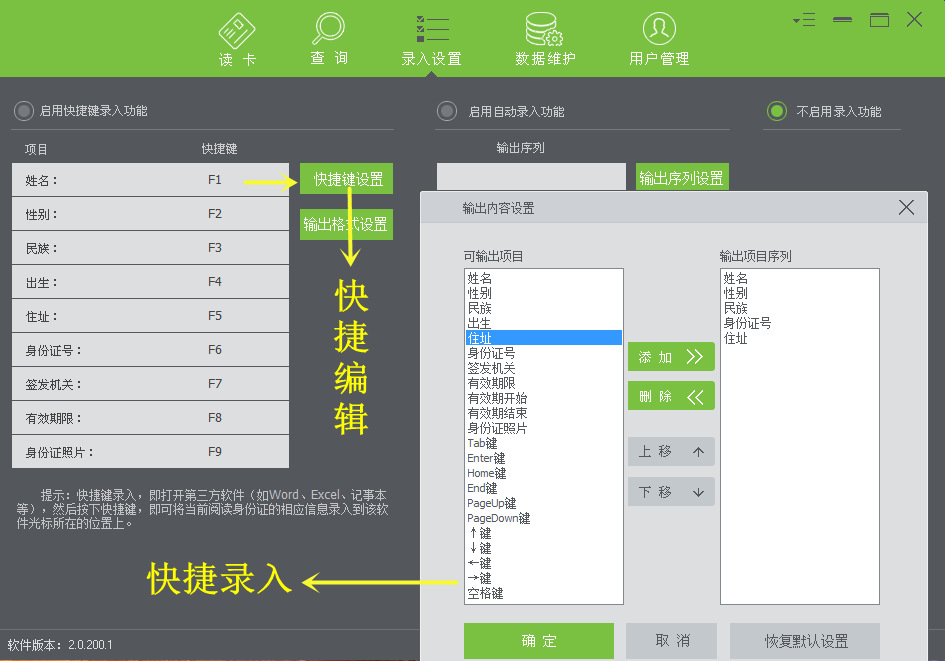Select Tab键 in the available items list

pos(480,443)
